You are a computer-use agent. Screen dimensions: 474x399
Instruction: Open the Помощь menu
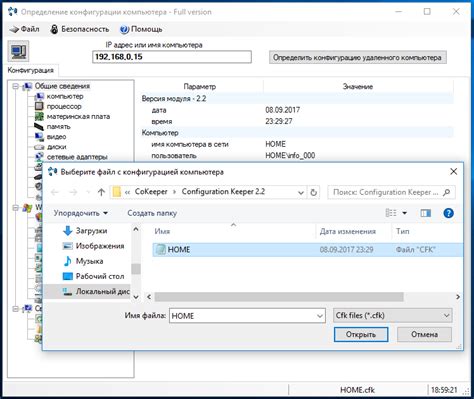click(x=141, y=29)
